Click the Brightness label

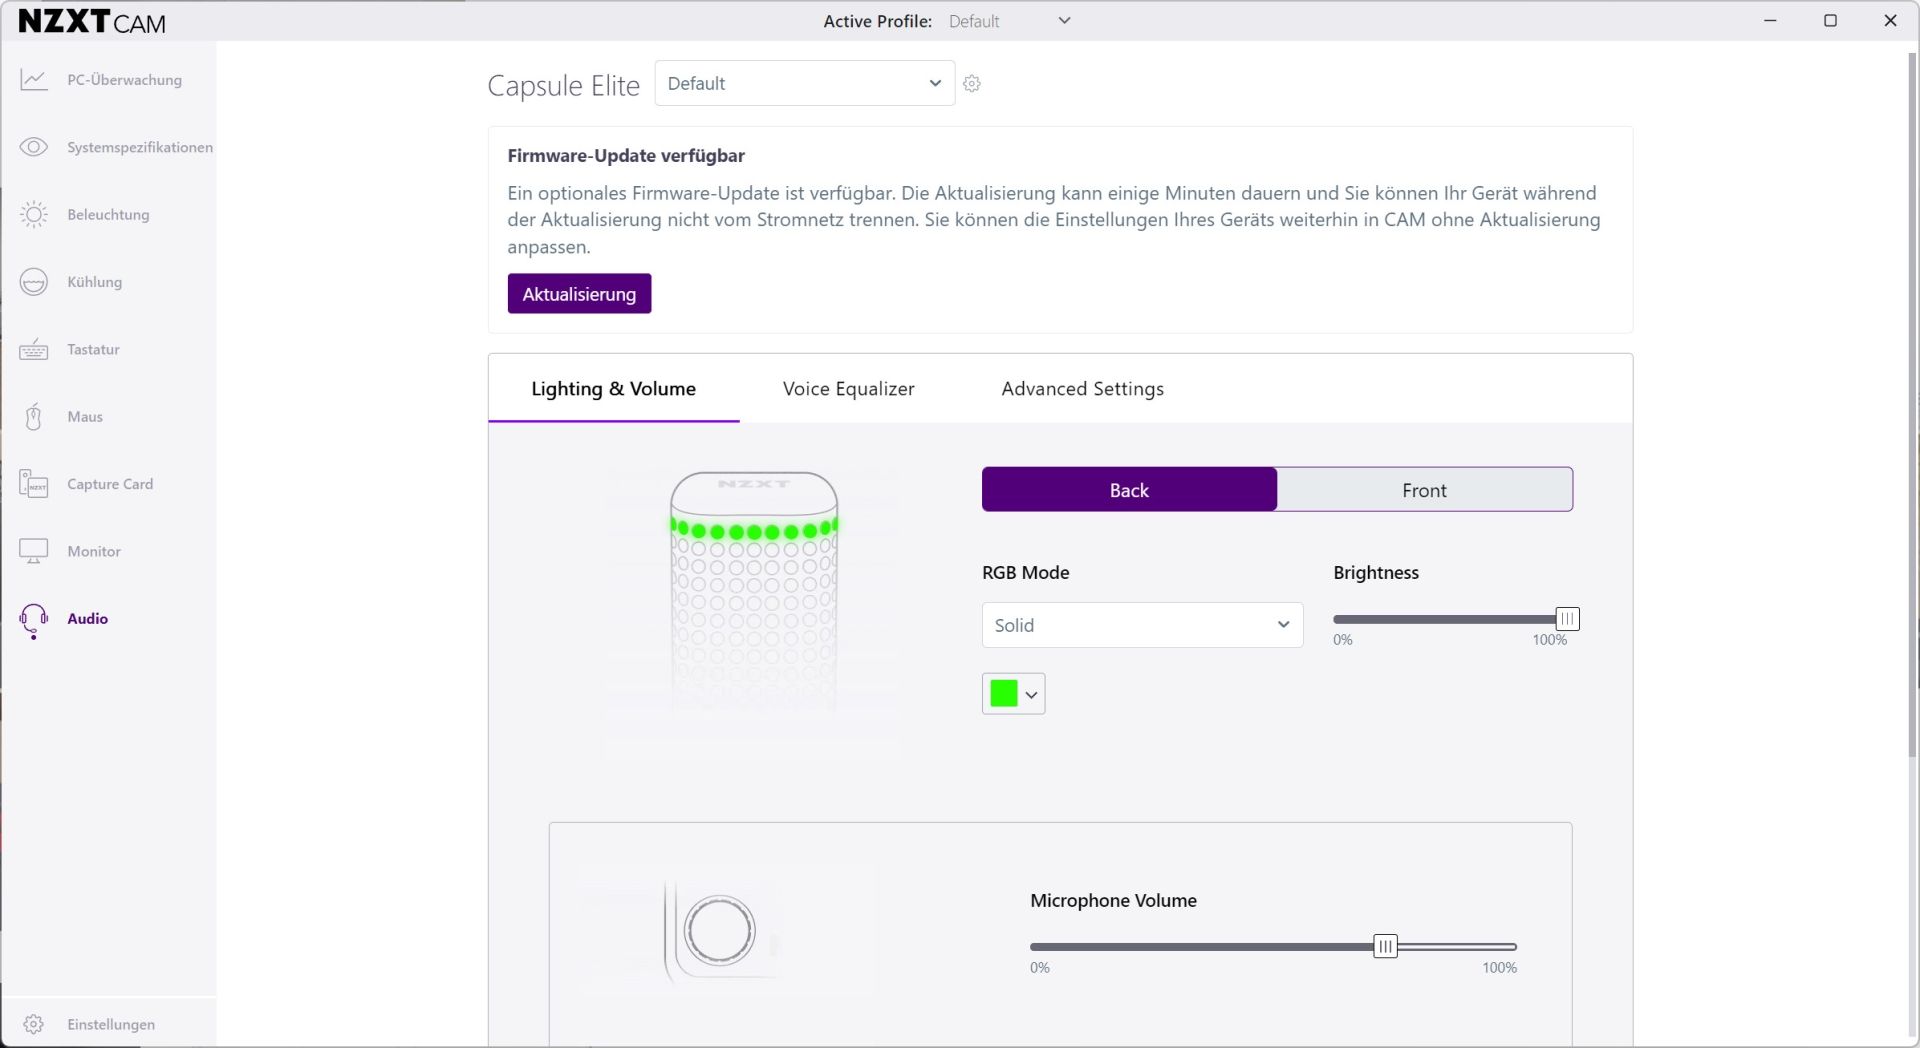coord(1376,573)
